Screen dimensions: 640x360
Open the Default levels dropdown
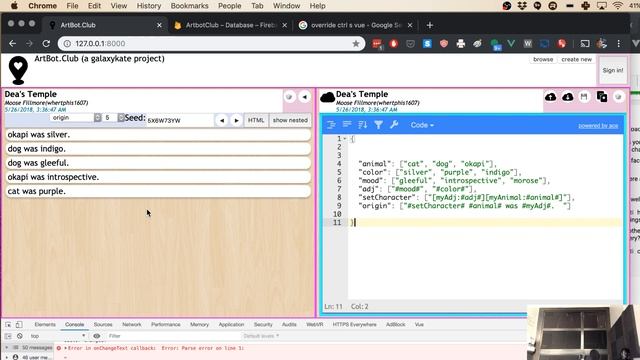[x=261, y=336]
